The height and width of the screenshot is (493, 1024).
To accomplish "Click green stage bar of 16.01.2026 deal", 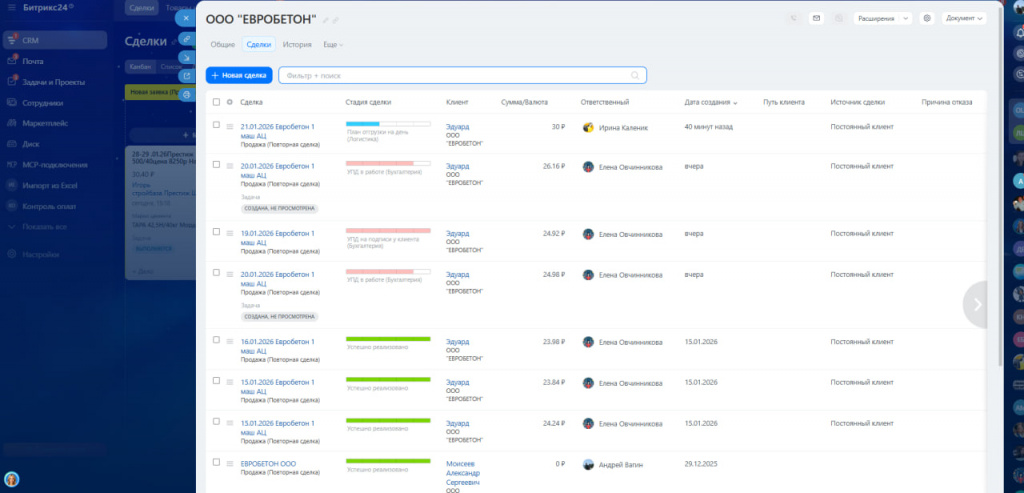I will coord(388,338).
